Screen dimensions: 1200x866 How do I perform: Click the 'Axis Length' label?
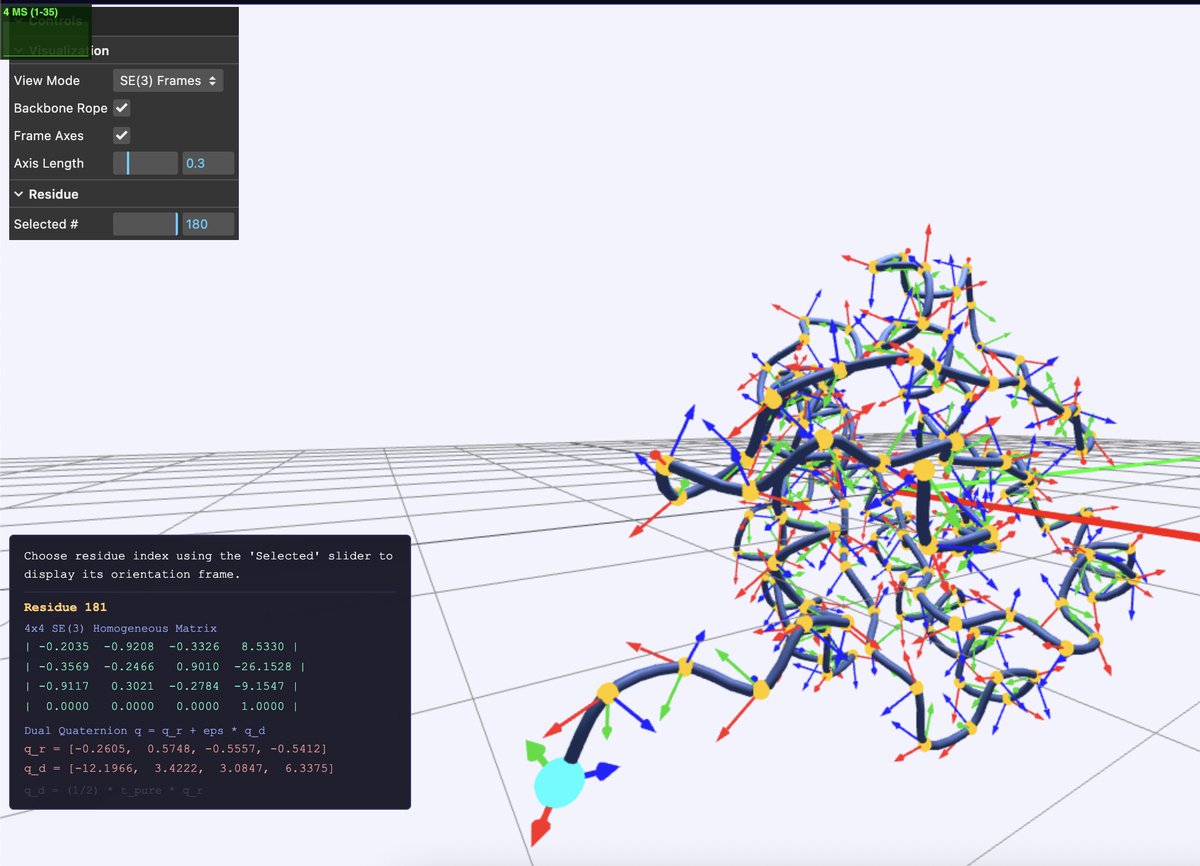pyautogui.click(x=49, y=163)
